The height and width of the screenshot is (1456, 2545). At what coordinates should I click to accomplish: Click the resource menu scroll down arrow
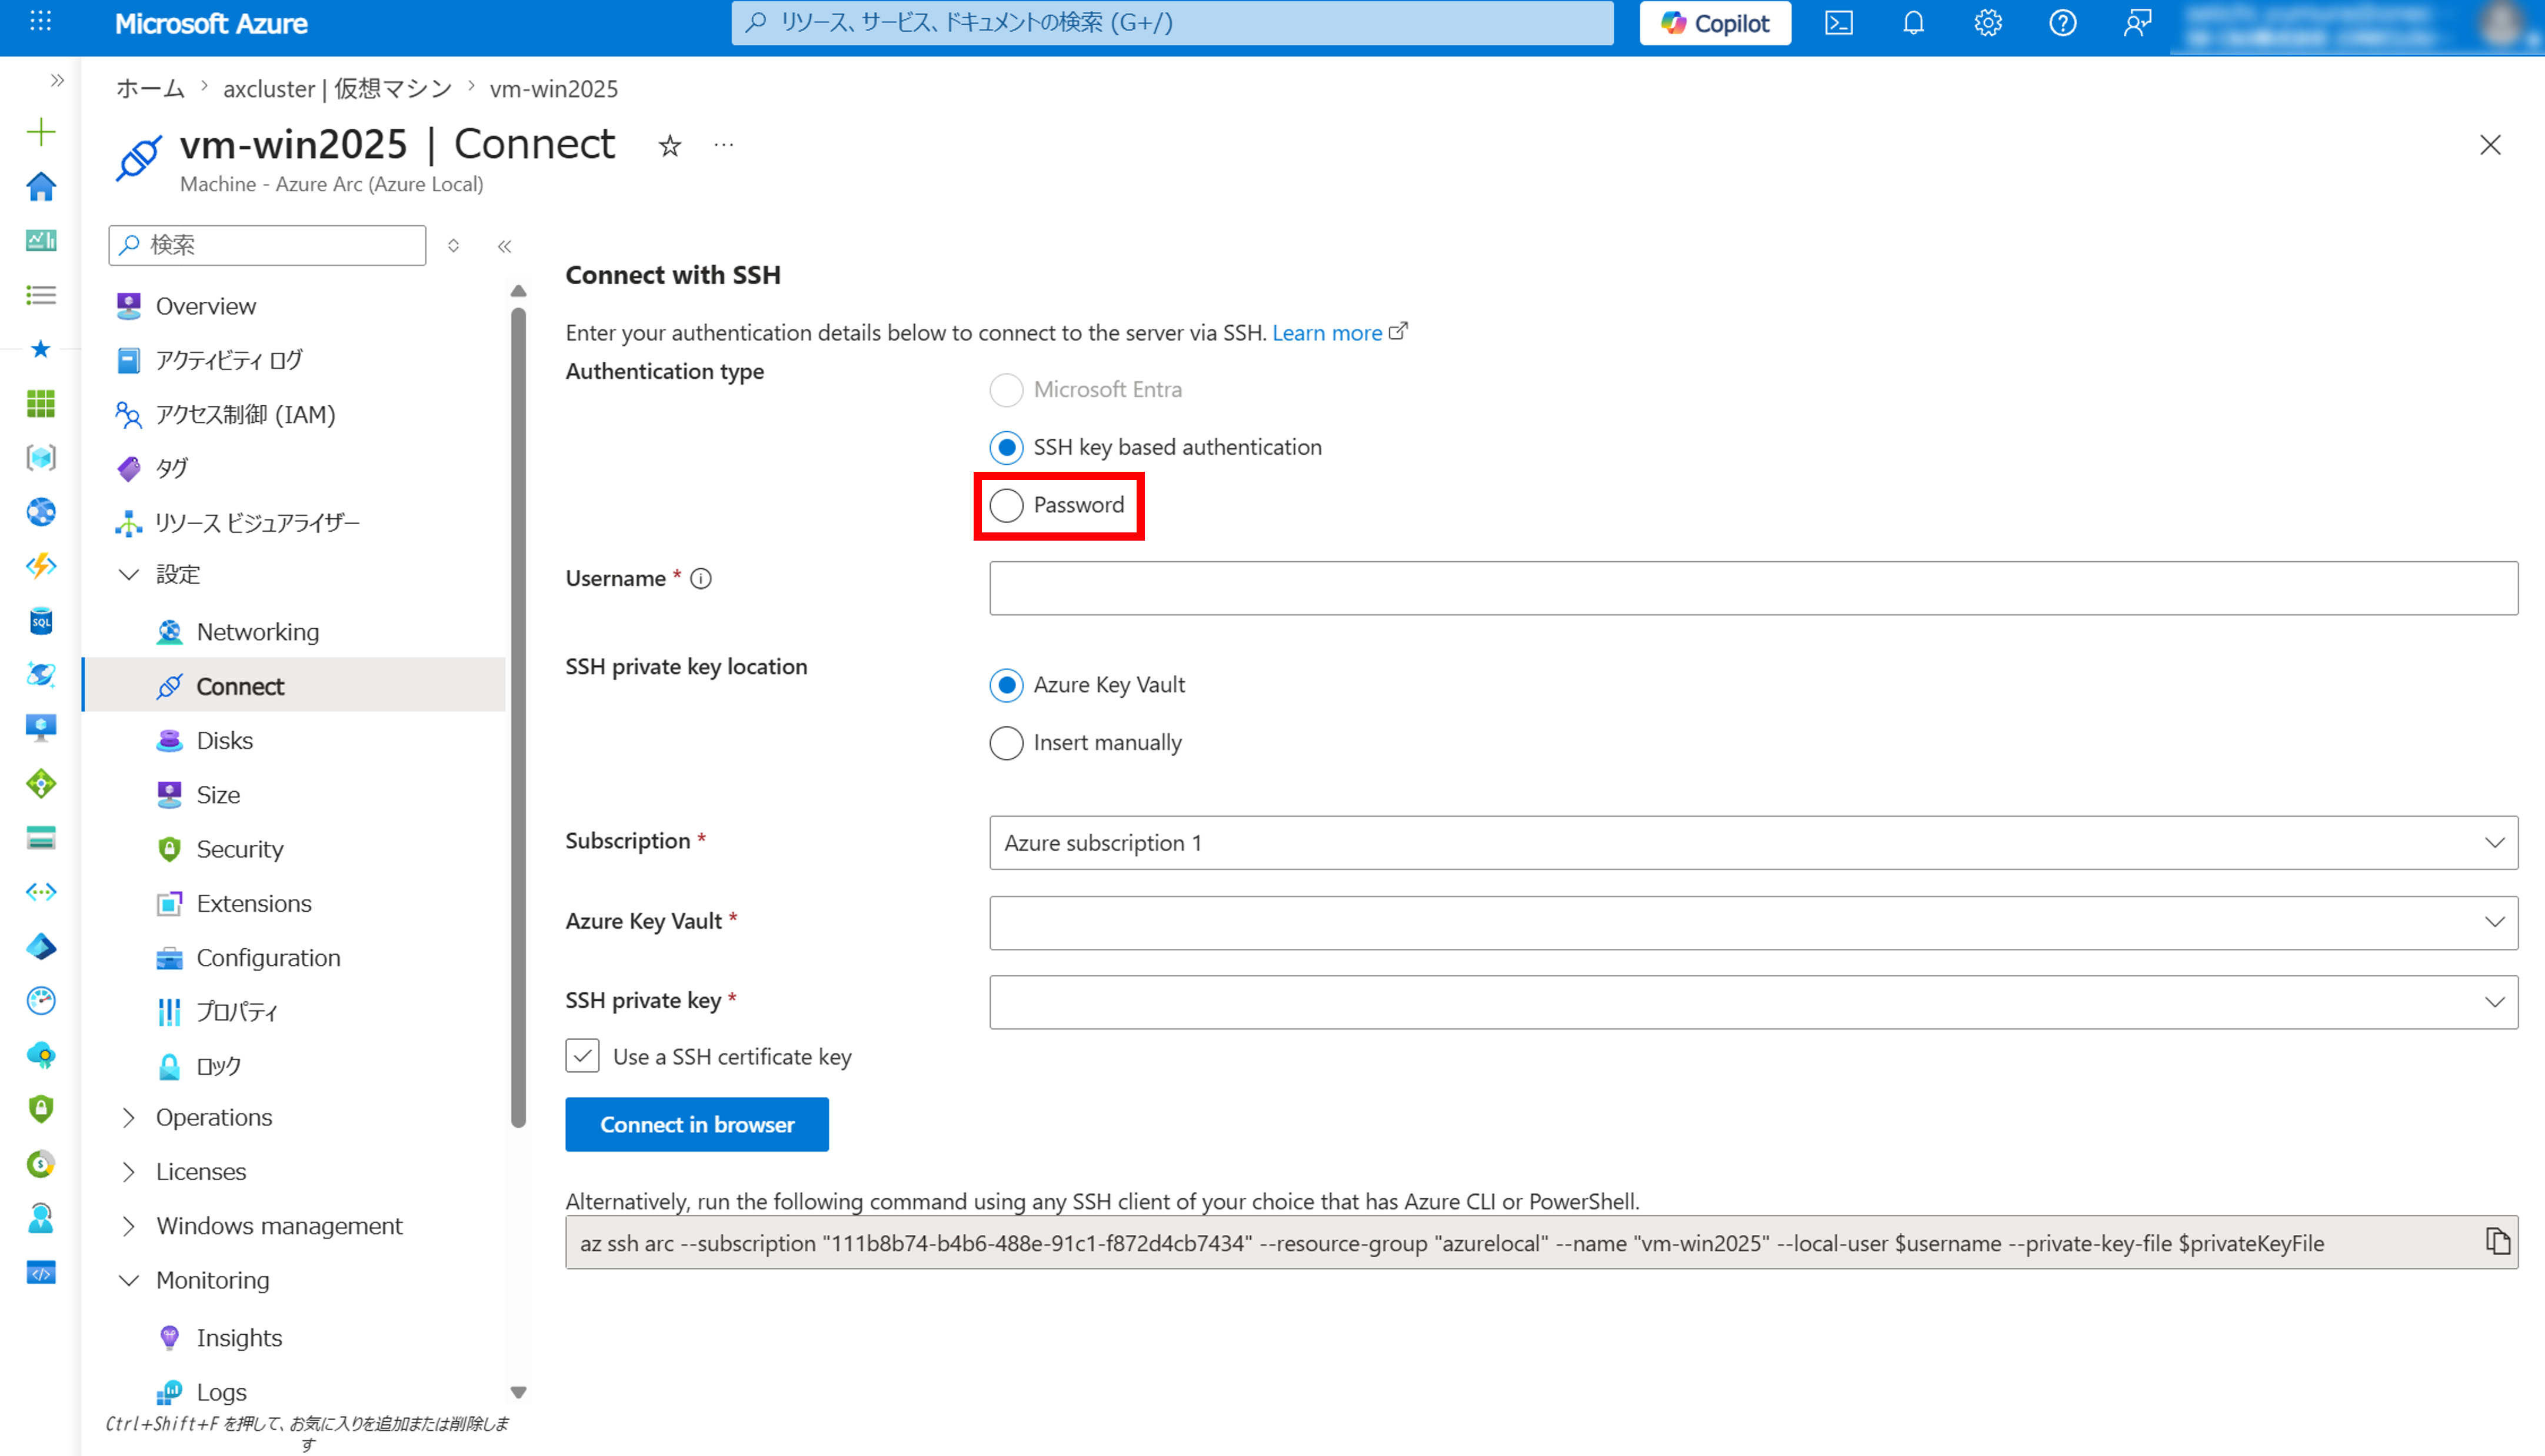click(x=518, y=1392)
